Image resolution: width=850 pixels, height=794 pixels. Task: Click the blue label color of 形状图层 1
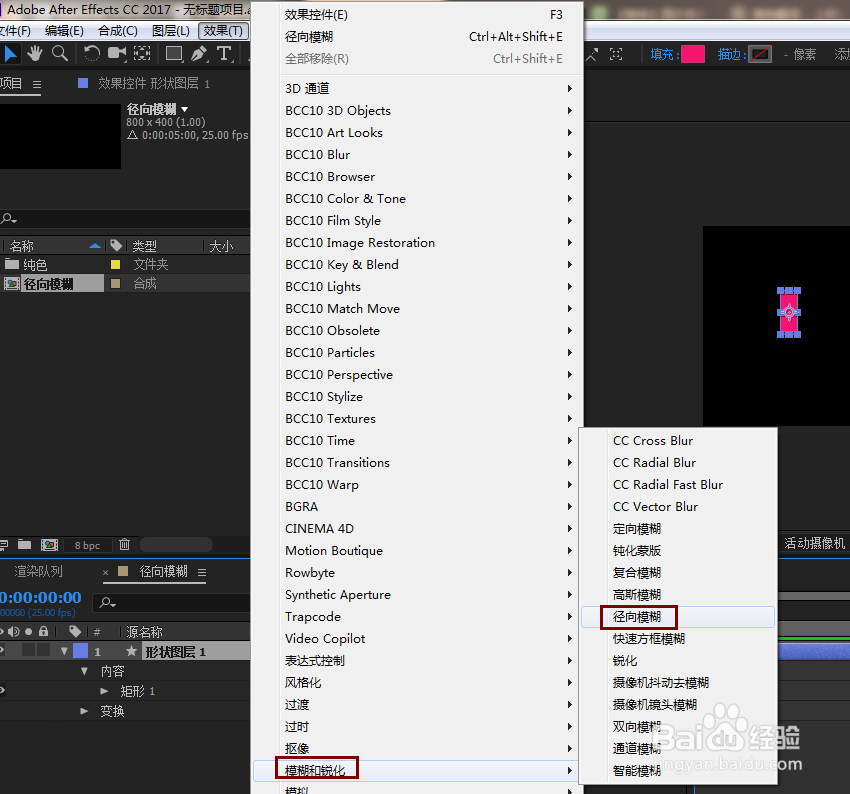pos(80,650)
